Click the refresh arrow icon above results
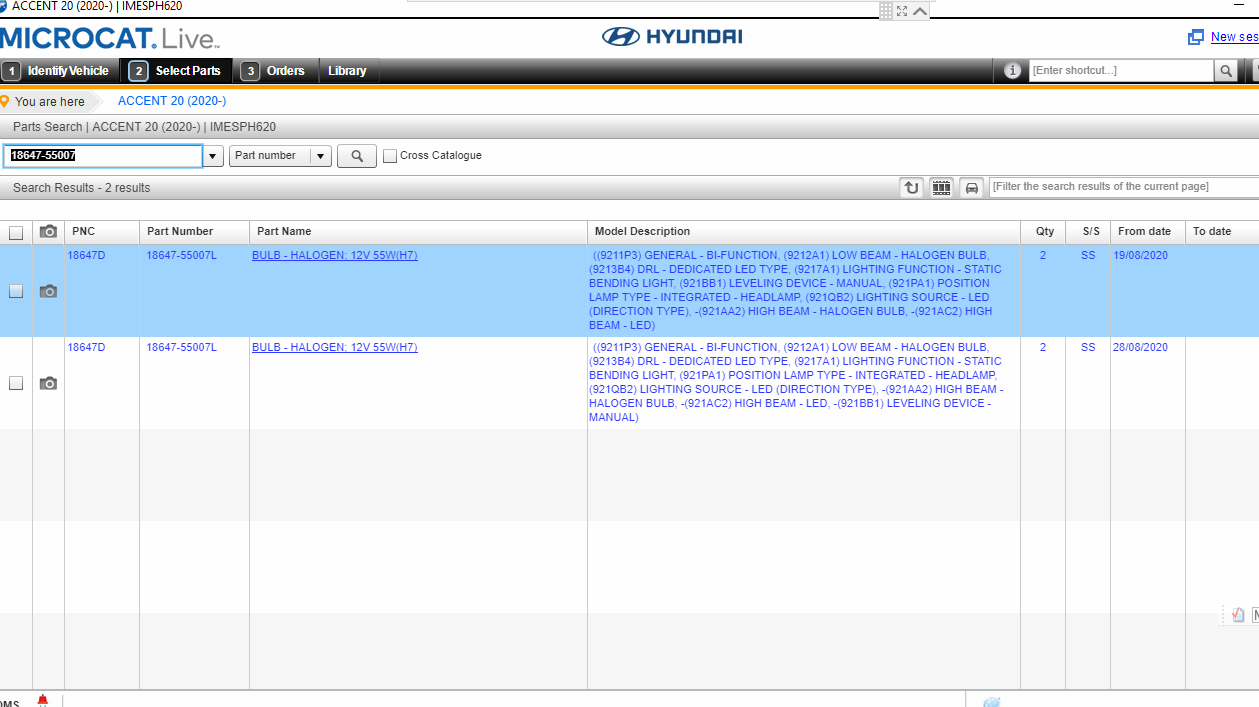 pos(911,187)
